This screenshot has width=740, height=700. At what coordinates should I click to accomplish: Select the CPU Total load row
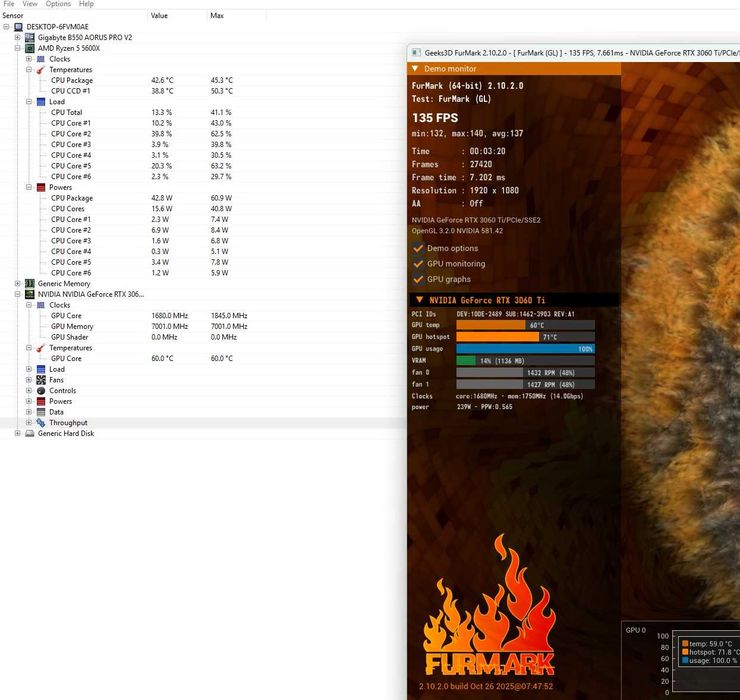[x=203, y=112]
